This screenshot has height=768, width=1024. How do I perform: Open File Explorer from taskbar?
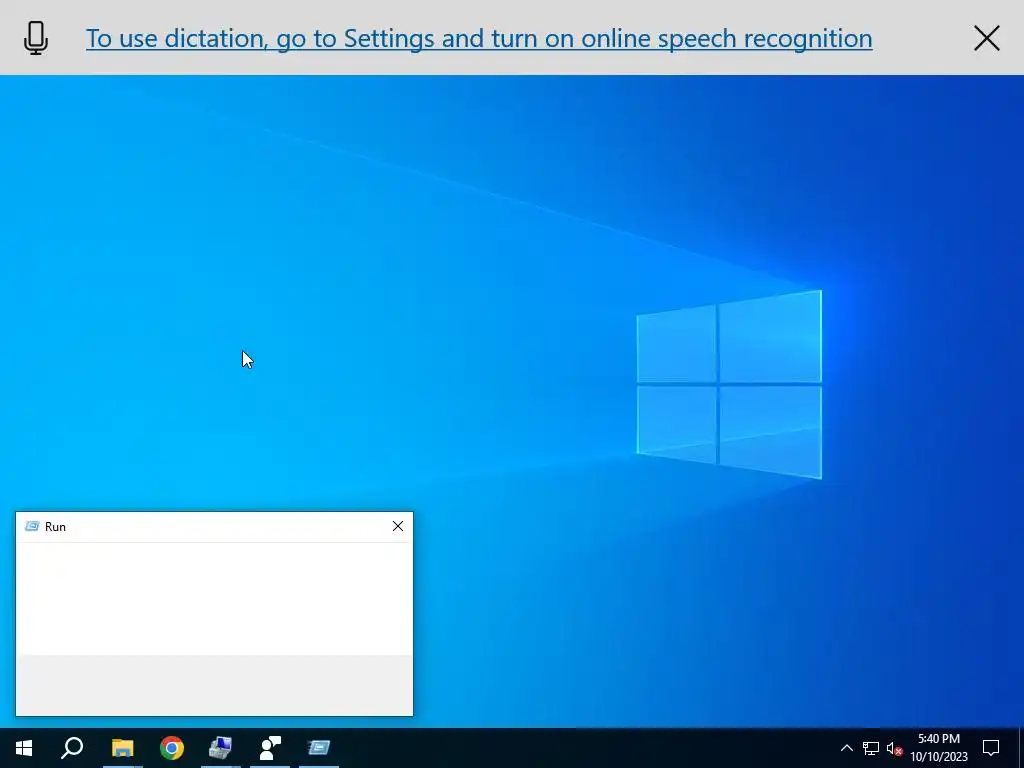[122, 748]
